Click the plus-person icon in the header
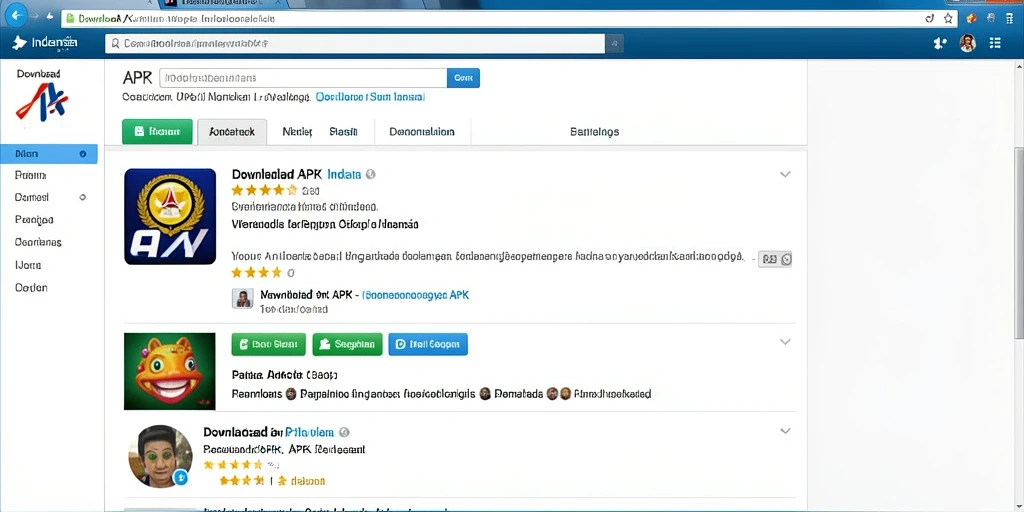Screen dimensions: 1024x512 940,44
